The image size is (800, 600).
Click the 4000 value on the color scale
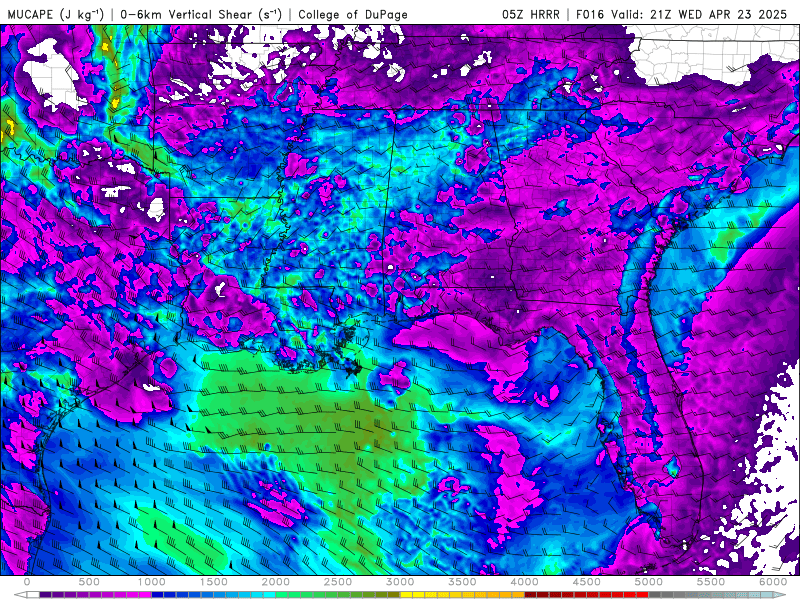pyautogui.click(x=525, y=582)
